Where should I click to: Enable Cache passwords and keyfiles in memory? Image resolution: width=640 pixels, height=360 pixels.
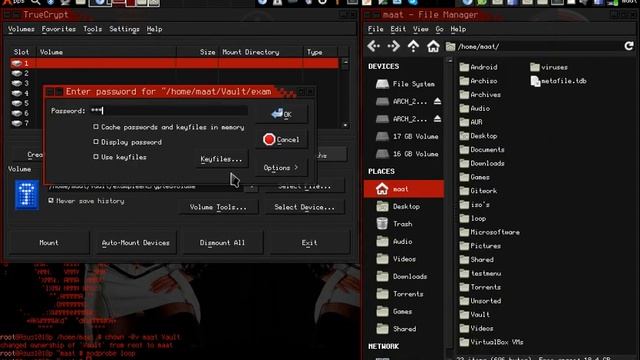(96, 127)
